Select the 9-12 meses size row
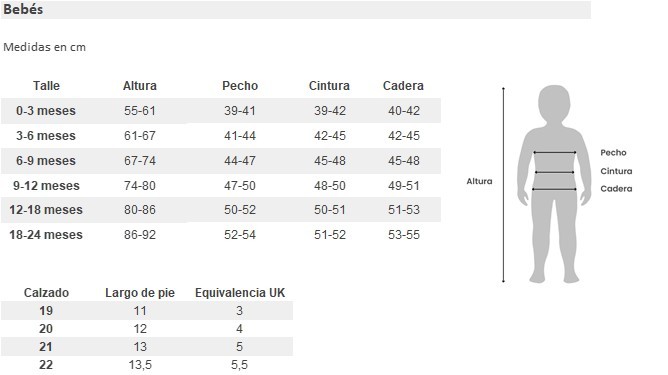 coord(221,185)
